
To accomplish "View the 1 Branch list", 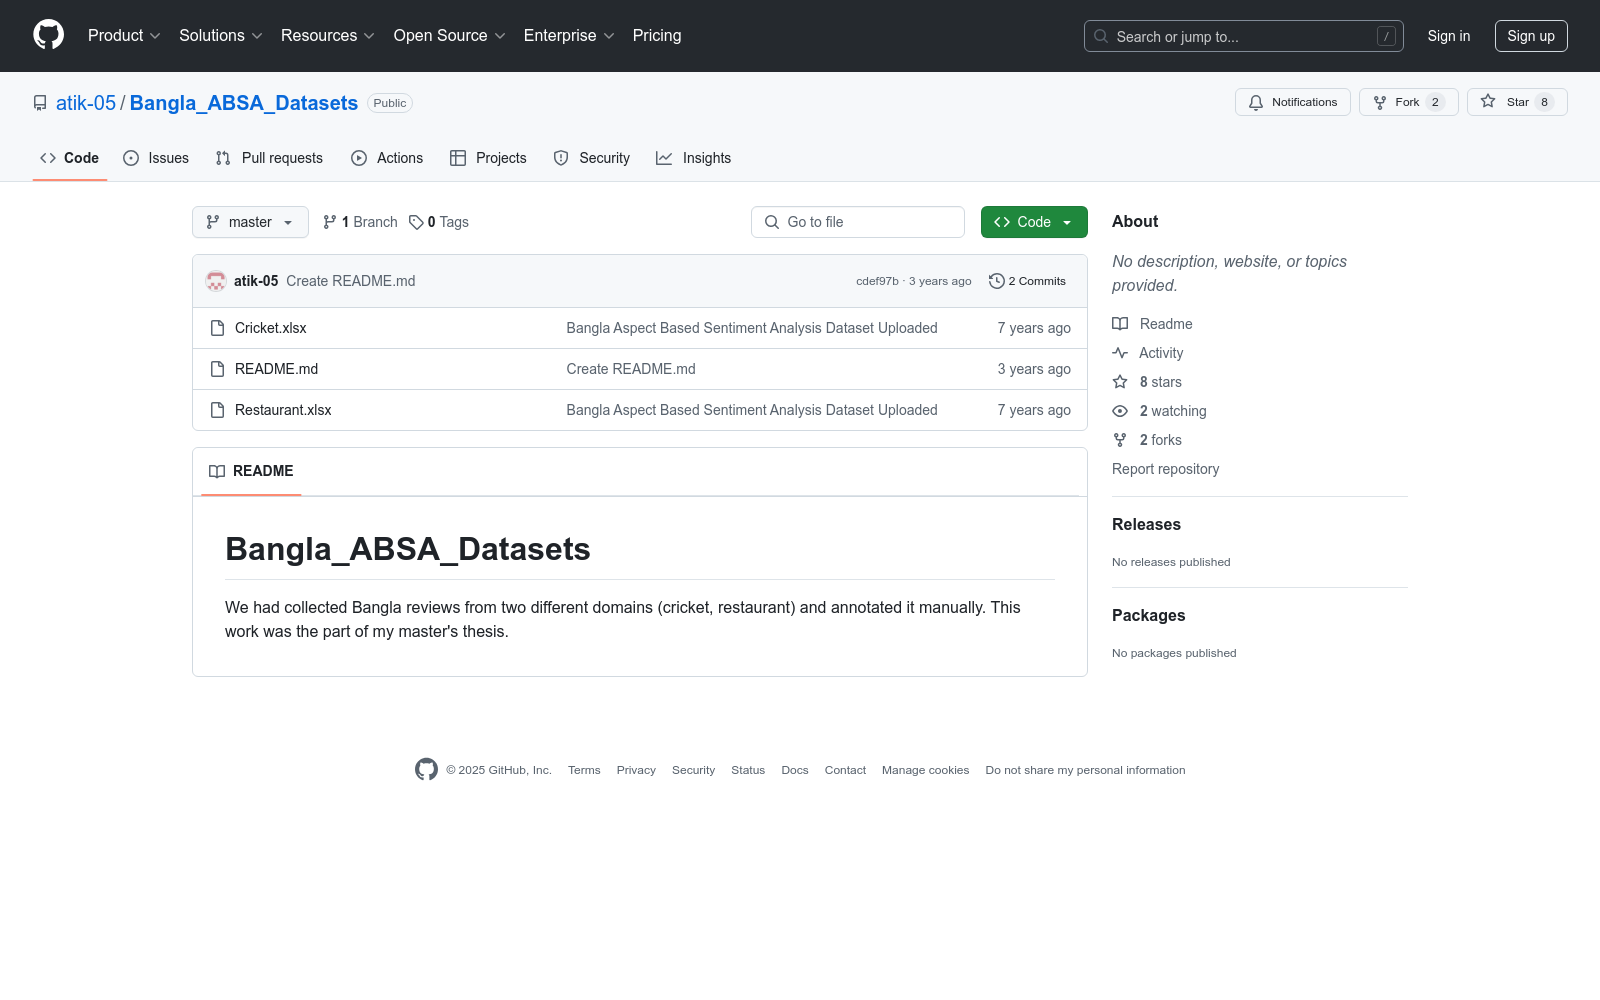I will 360,222.
